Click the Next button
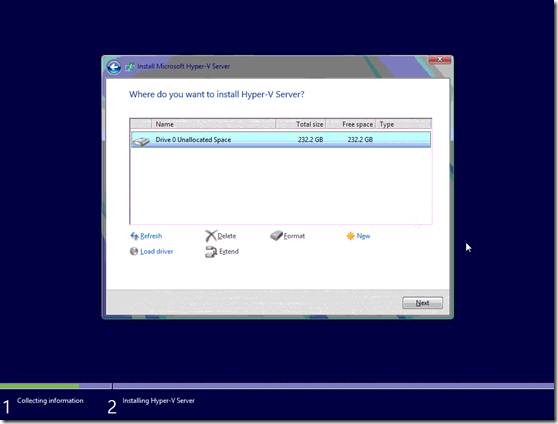This screenshot has width=558, height=424. (422, 303)
